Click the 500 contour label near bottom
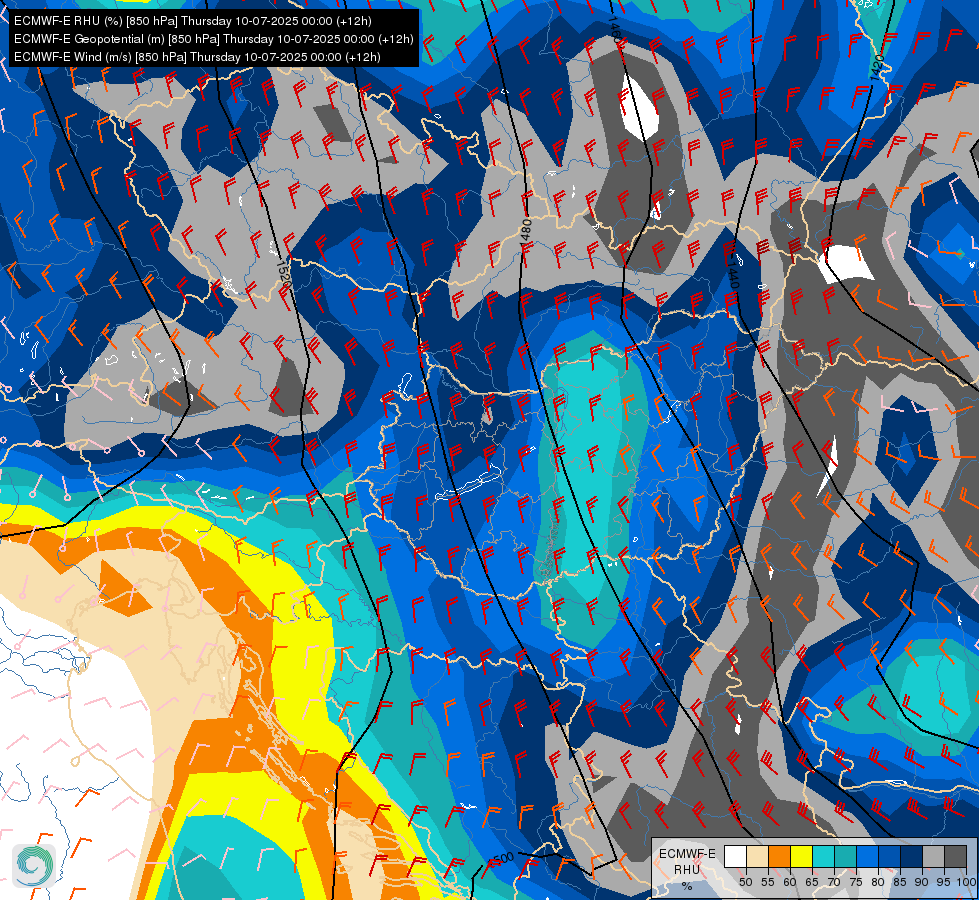The image size is (979, 900). (x=503, y=860)
